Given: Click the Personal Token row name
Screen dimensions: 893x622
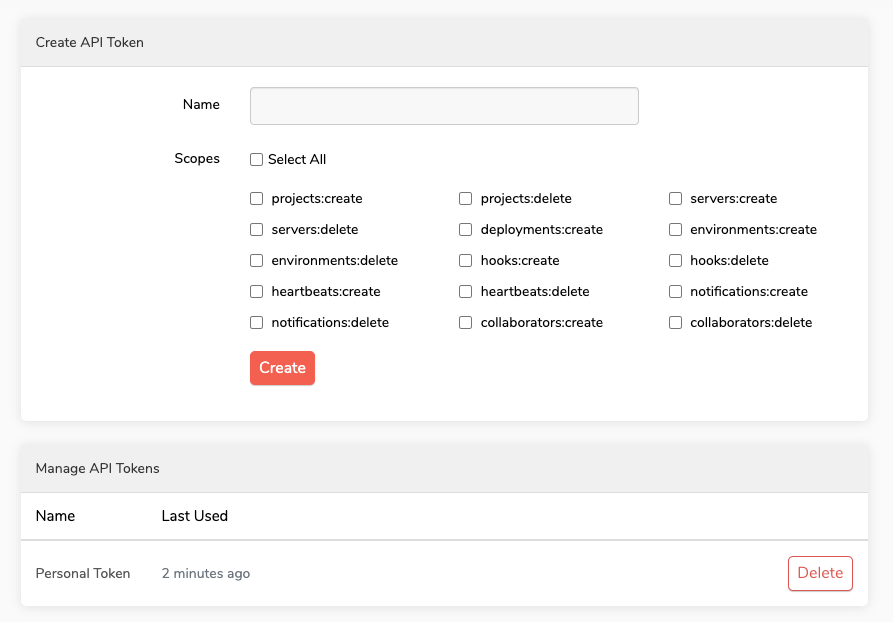Looking at the screenshot, I should pos(83,573).
